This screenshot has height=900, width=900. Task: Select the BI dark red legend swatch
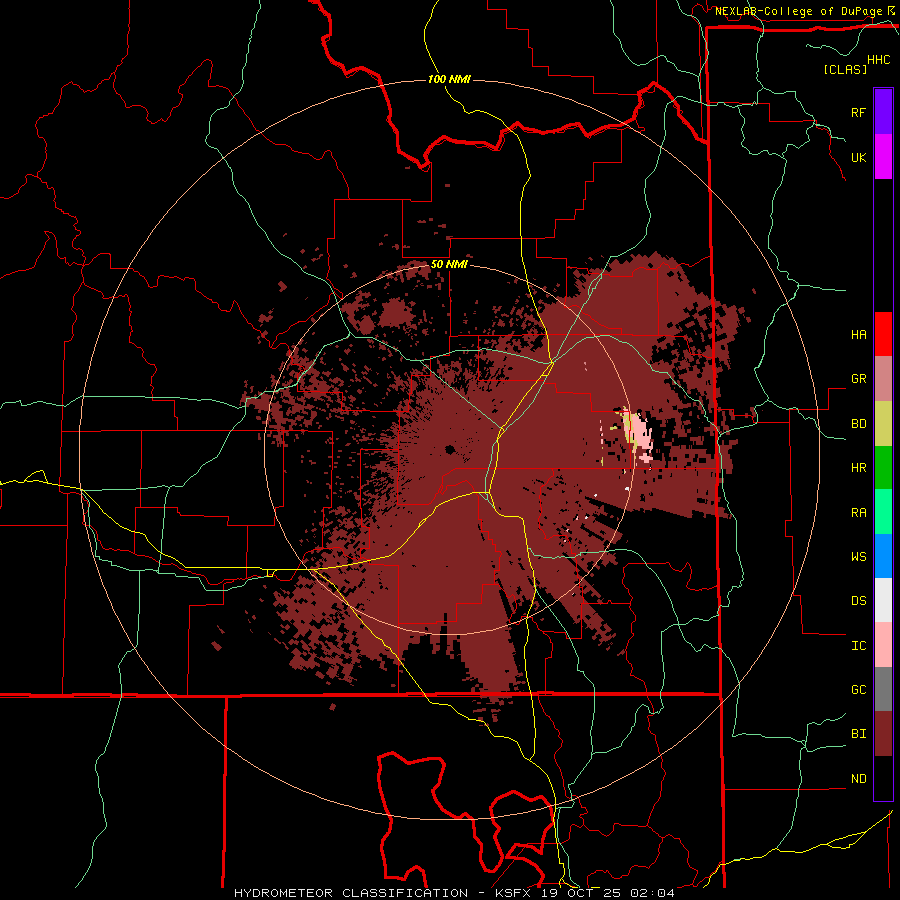point(883,734)
